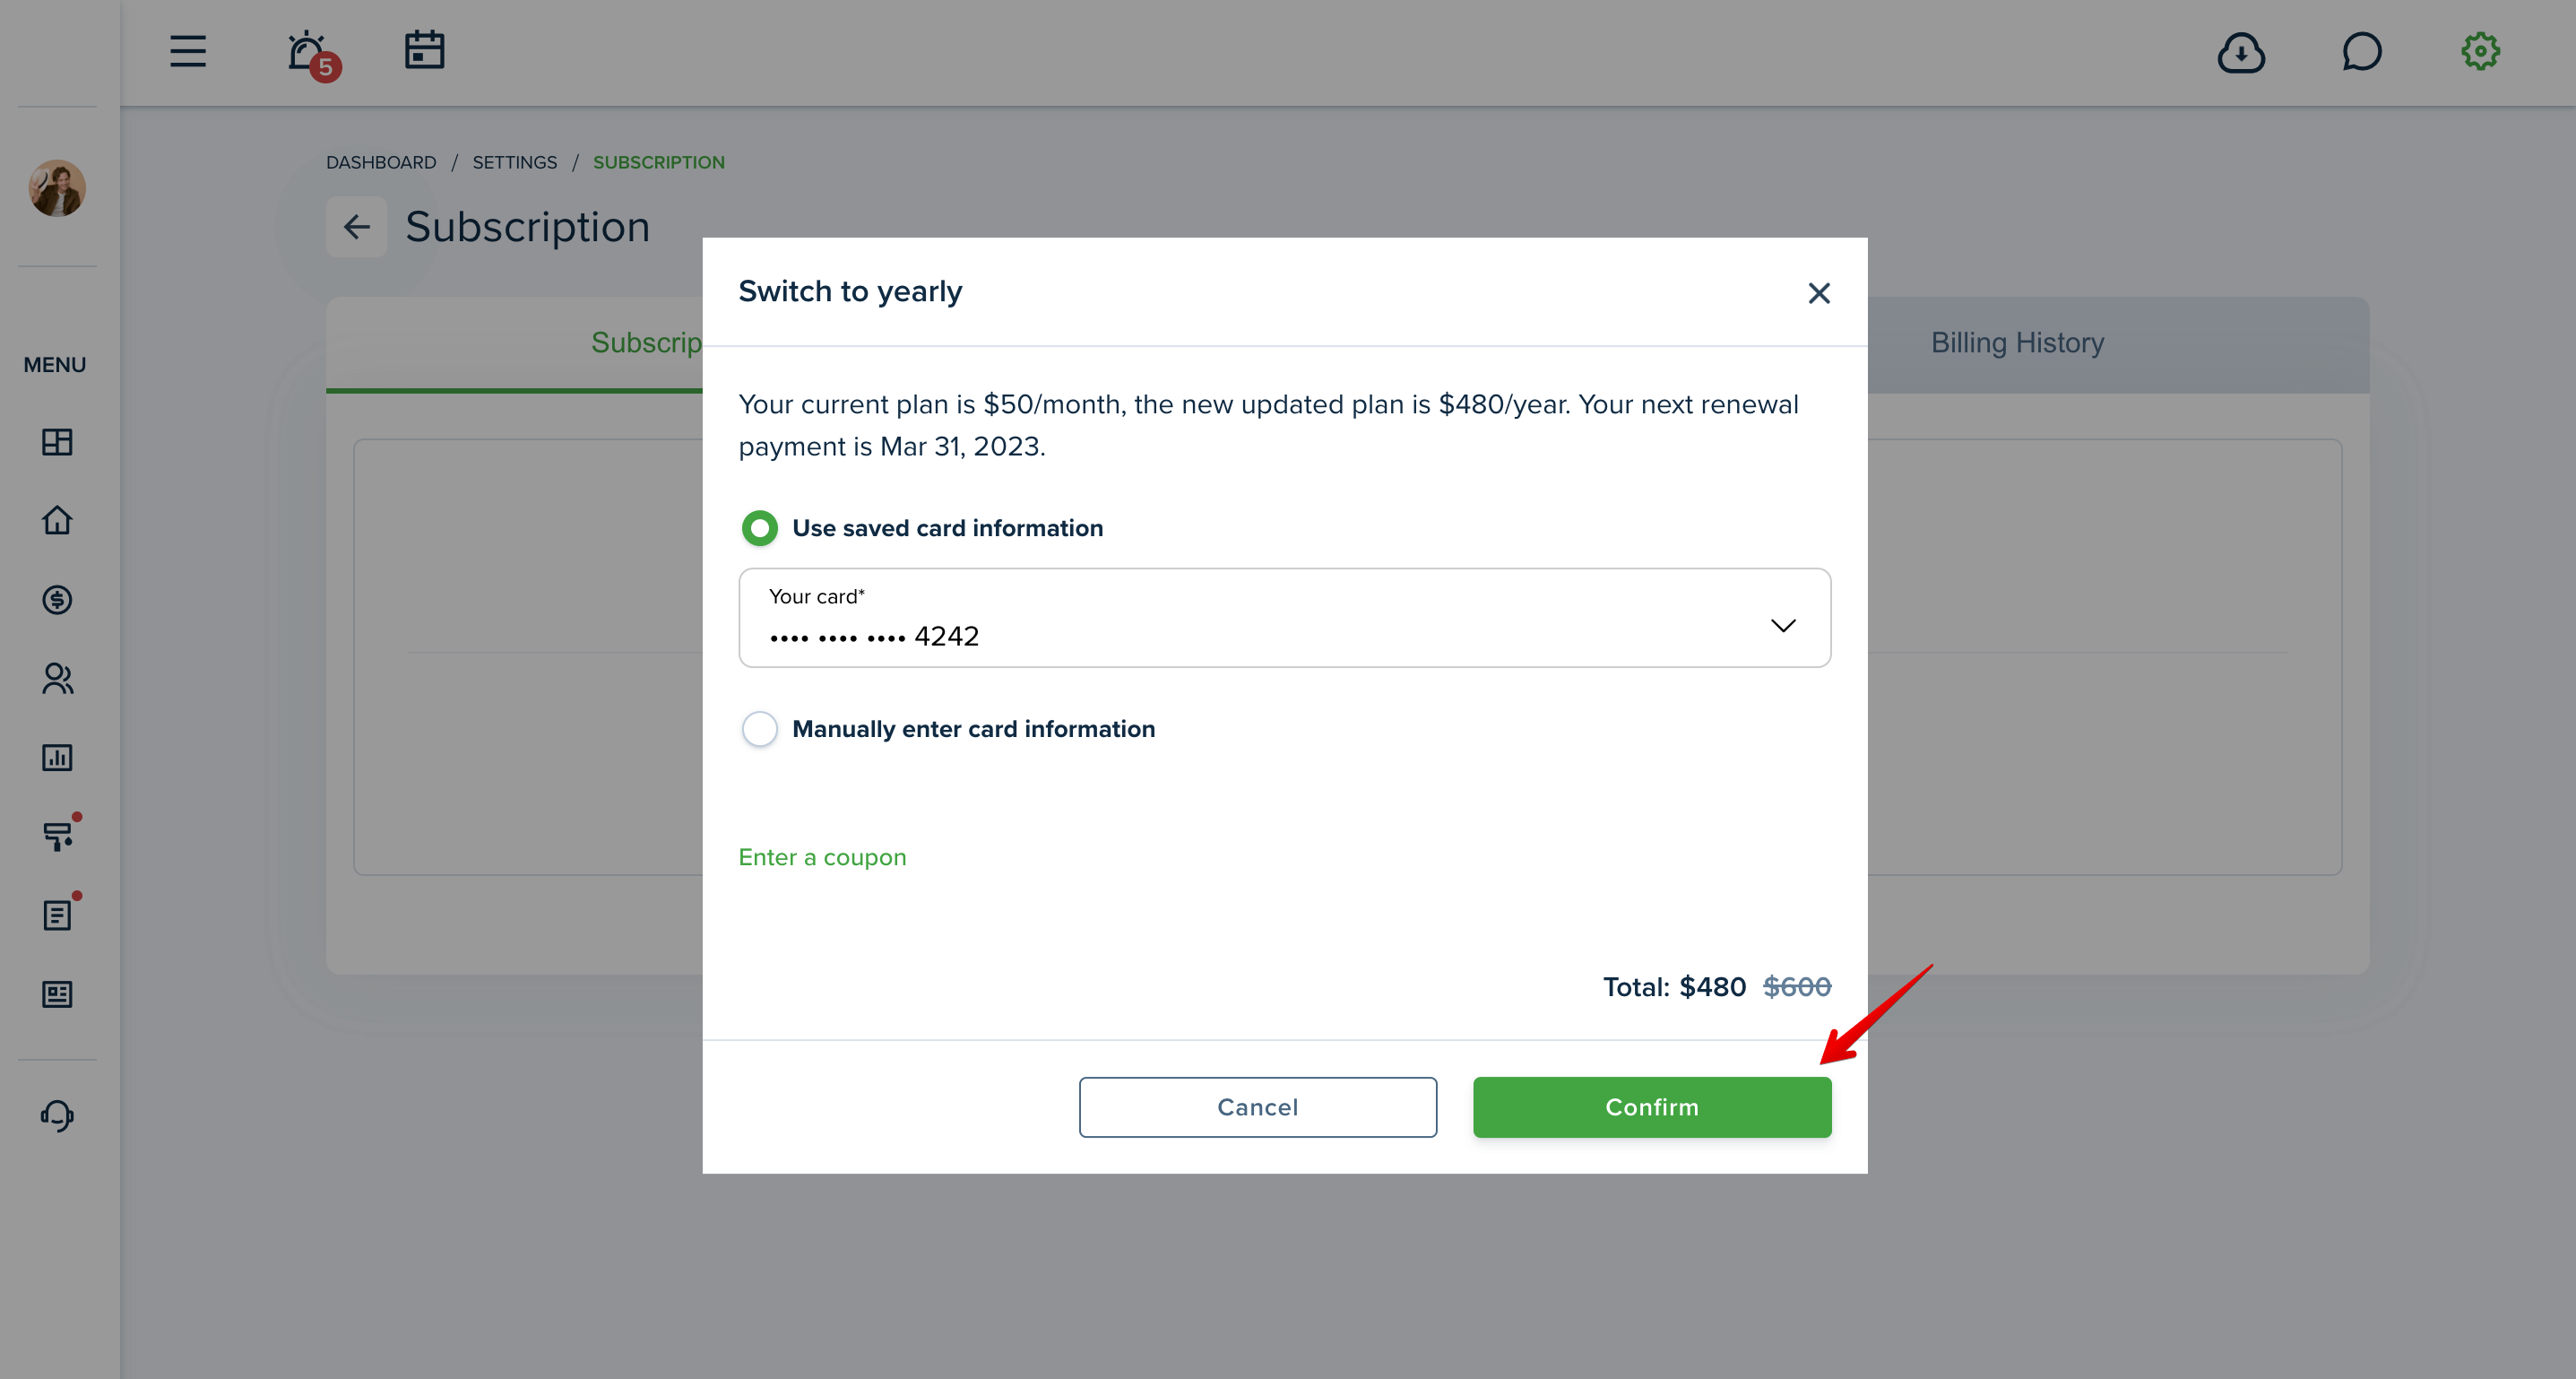Click the Cancel button
This screenshot has width=2576, height=1379.
tap(1257, 1107)
